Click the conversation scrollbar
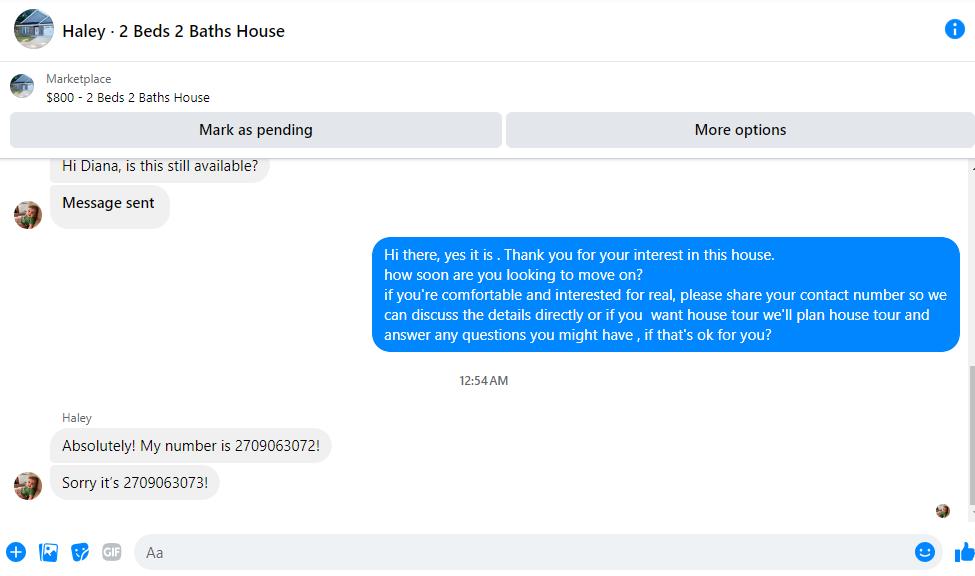This screenshot has height=576, width=975. pos(972,435)
